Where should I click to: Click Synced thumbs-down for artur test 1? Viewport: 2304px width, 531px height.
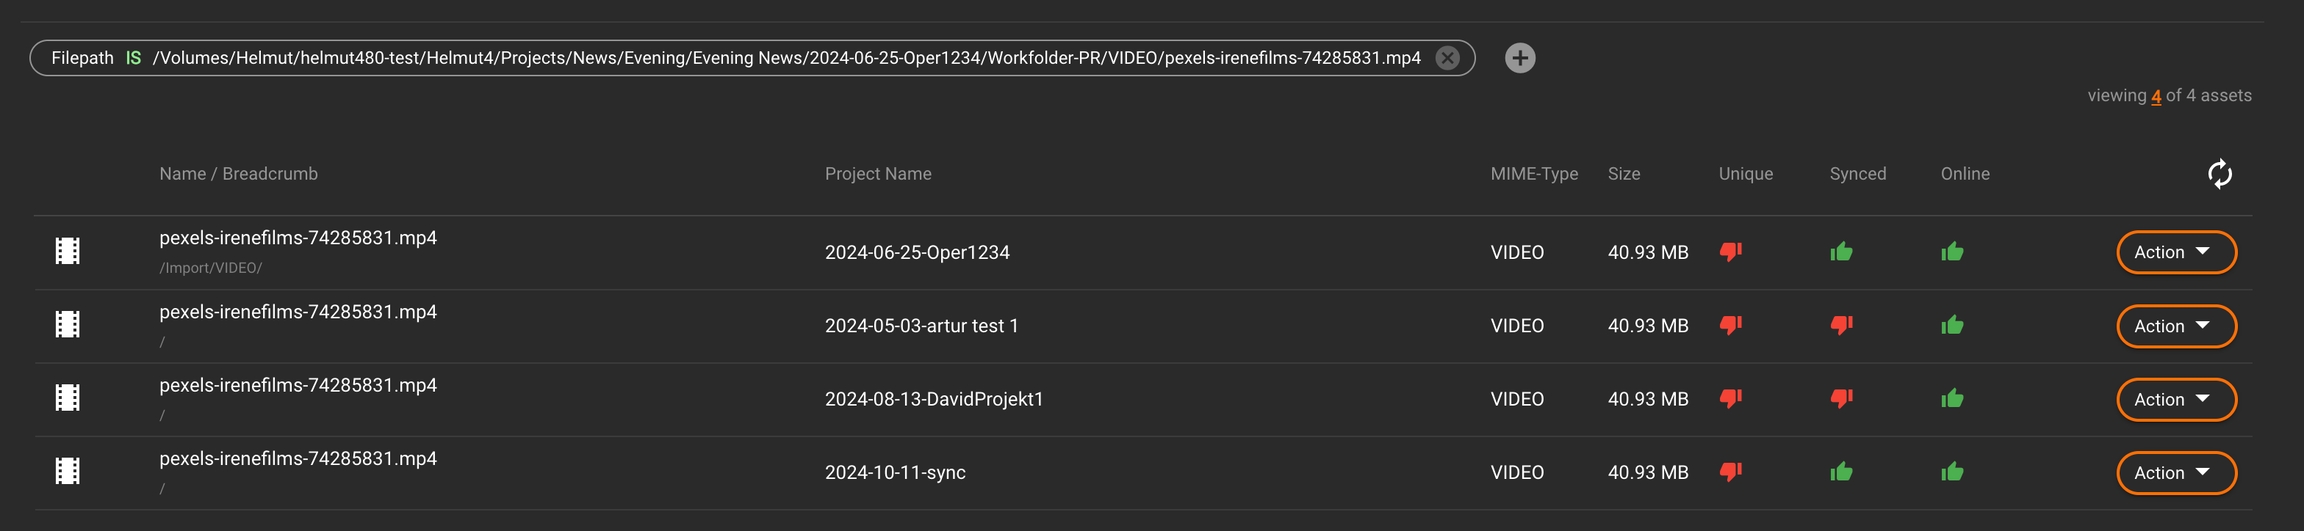pos(1841,325)
